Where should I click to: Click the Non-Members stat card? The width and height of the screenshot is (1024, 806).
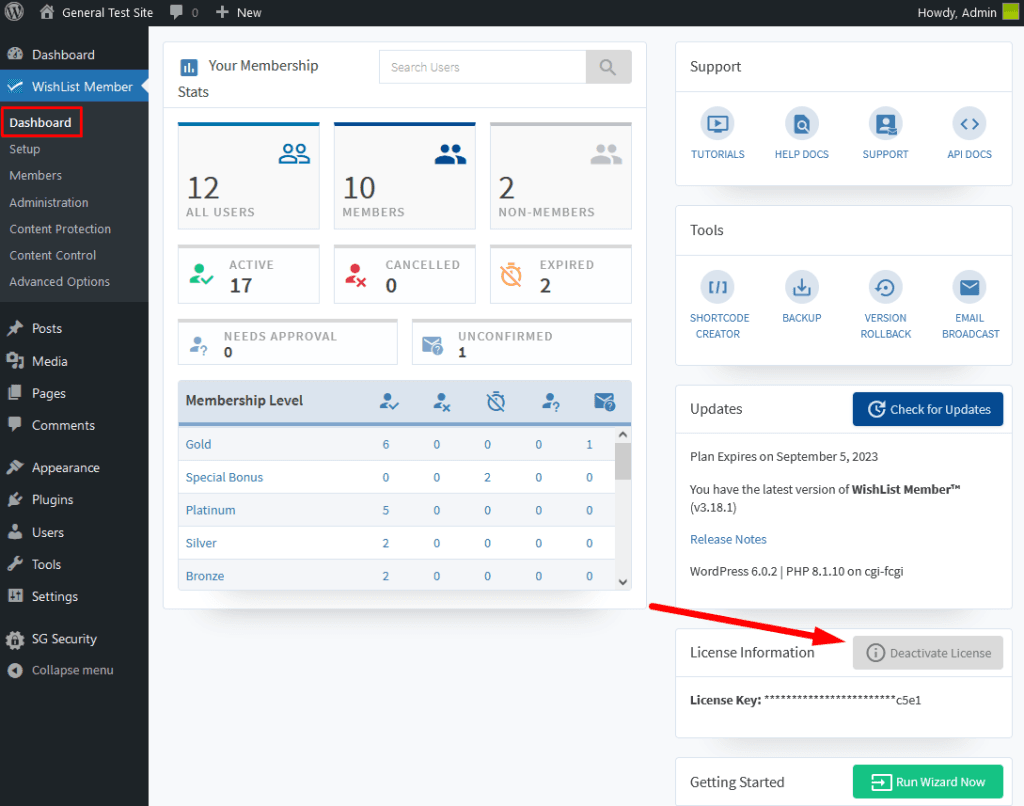click(x=560, y=176)
